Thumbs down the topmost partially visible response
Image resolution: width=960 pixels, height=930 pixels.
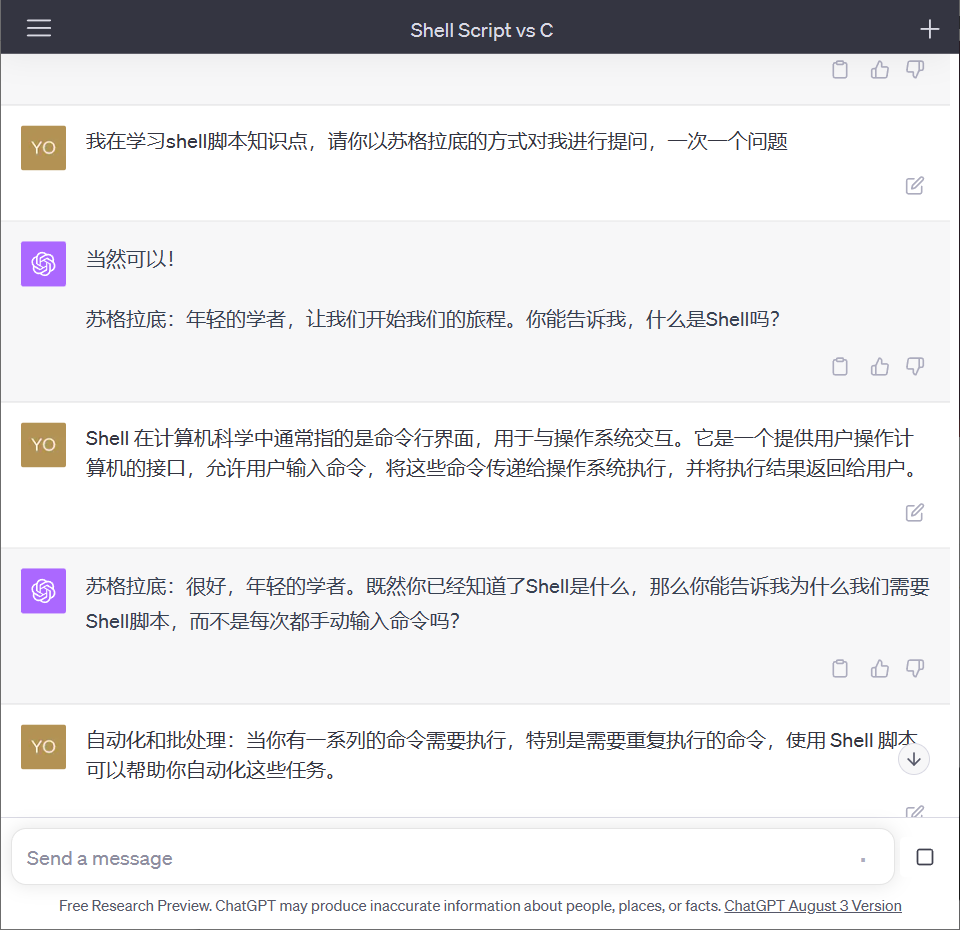(914, 69)
